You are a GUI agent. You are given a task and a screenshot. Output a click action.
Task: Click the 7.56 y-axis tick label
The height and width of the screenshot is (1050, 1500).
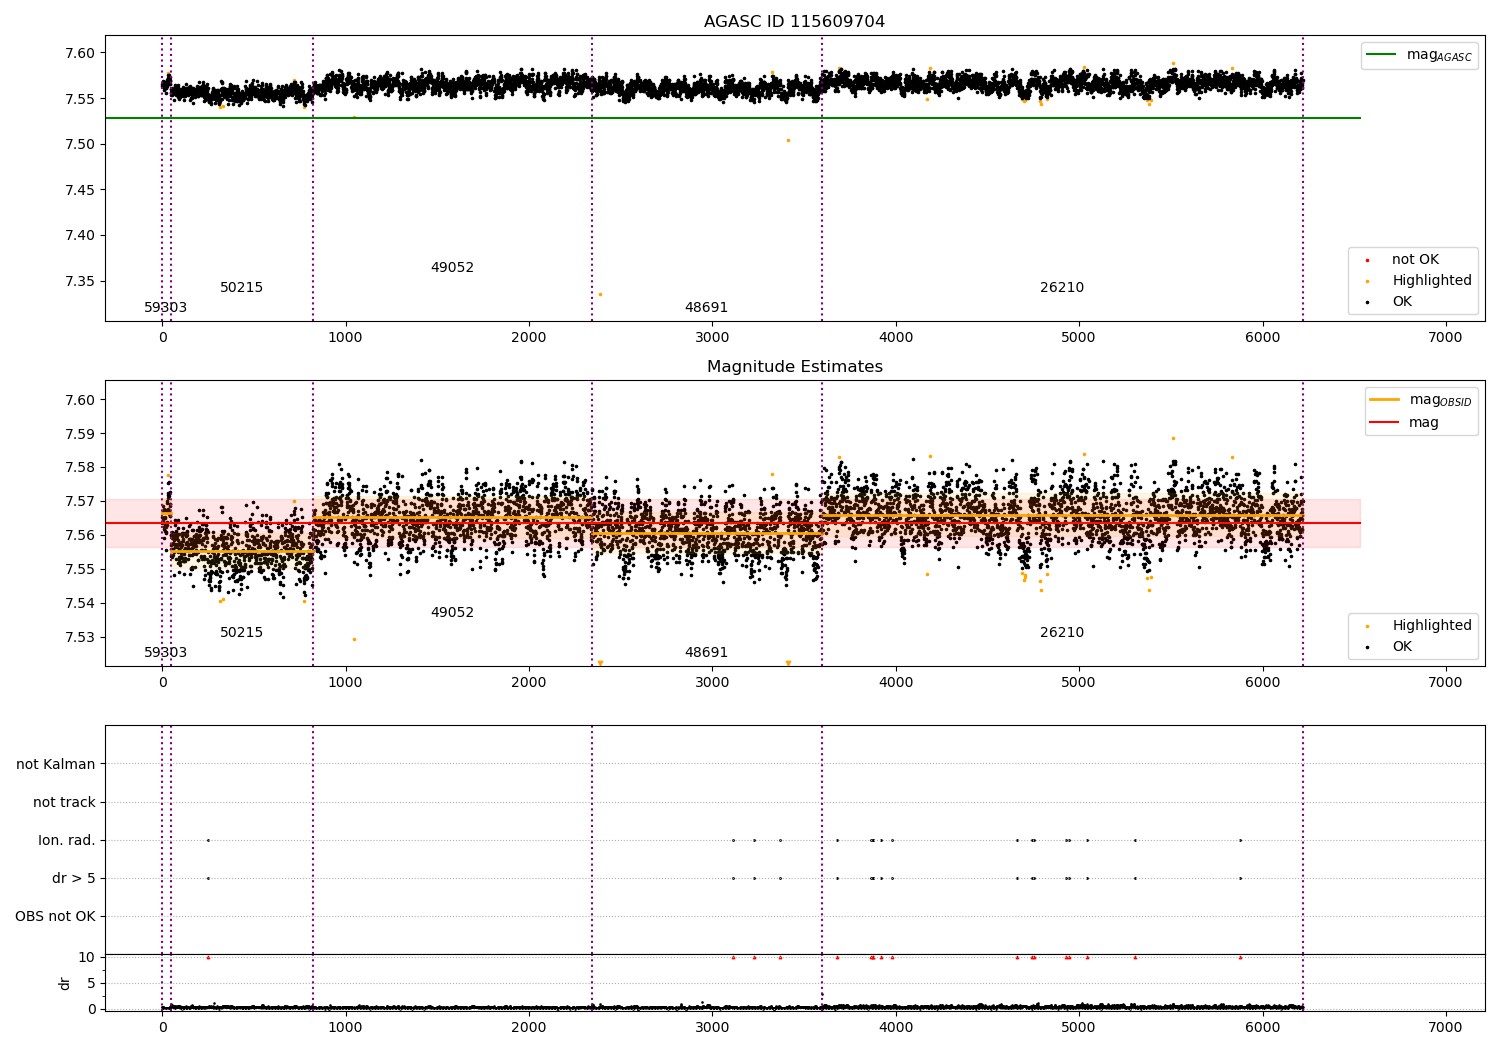78,536
